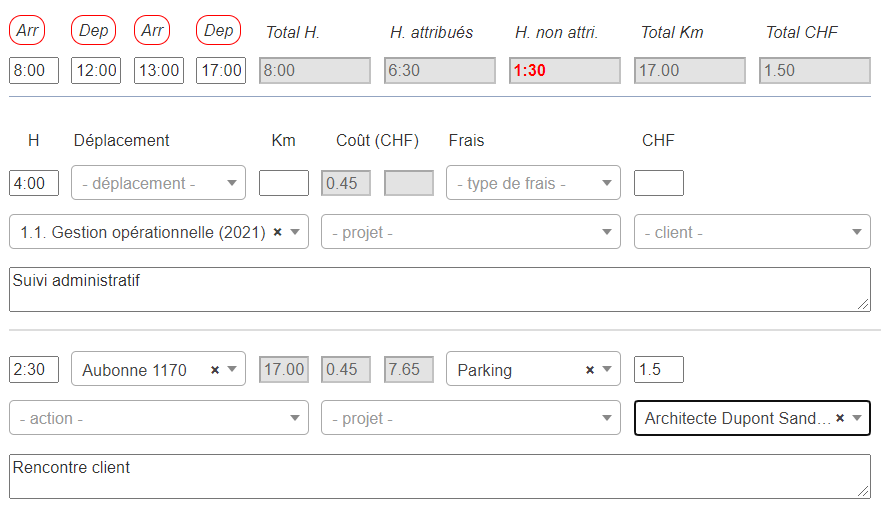Remove the Architecte Dupont client selection
The image size is (881, 507).
pyautogui.click(x=840, y=418)
